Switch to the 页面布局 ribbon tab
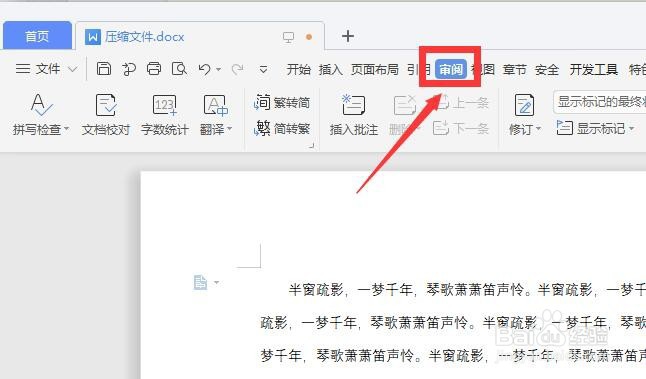Image resolution: width=646 pixels, height=379 pixels. click(x=374, y=69)
